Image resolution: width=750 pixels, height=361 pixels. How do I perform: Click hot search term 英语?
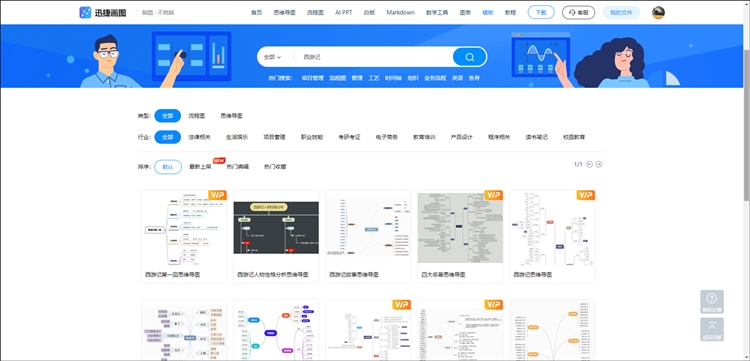(458, 78)
